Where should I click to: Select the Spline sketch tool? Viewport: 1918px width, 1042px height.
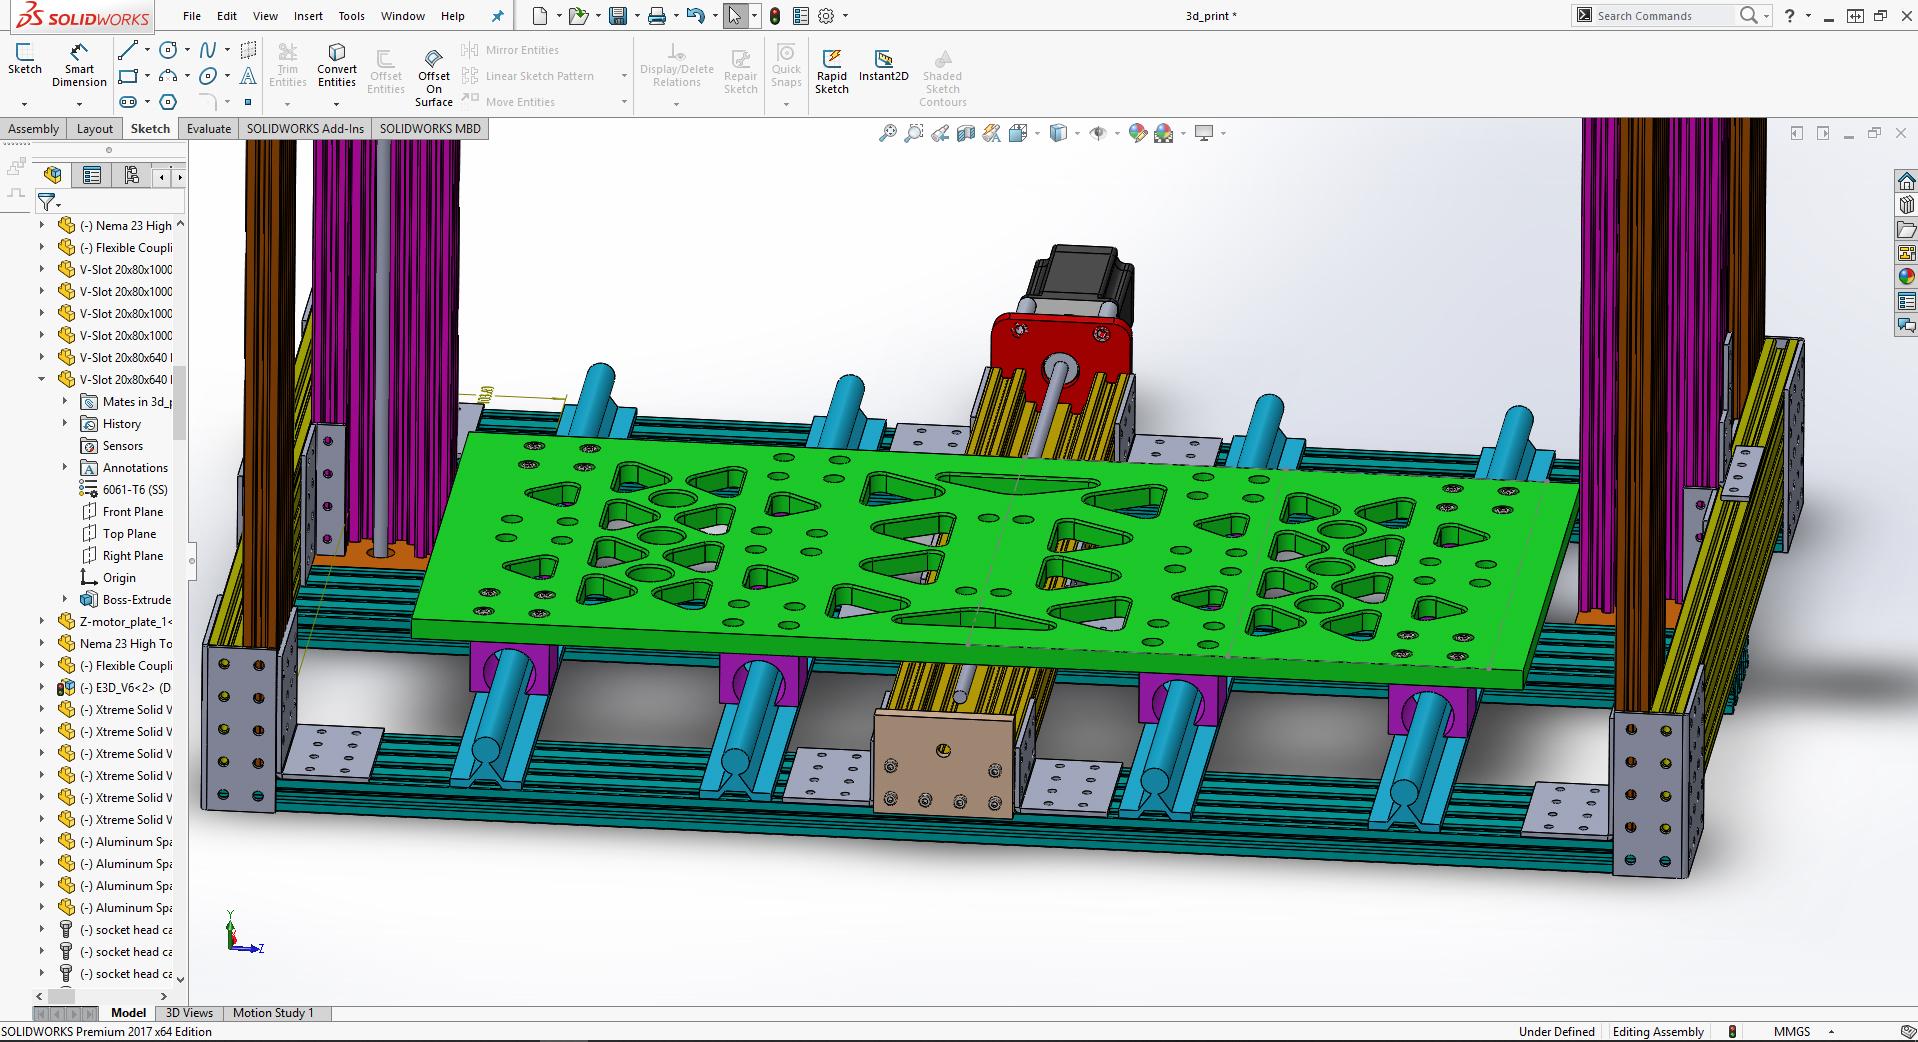[x=207, y=50]
